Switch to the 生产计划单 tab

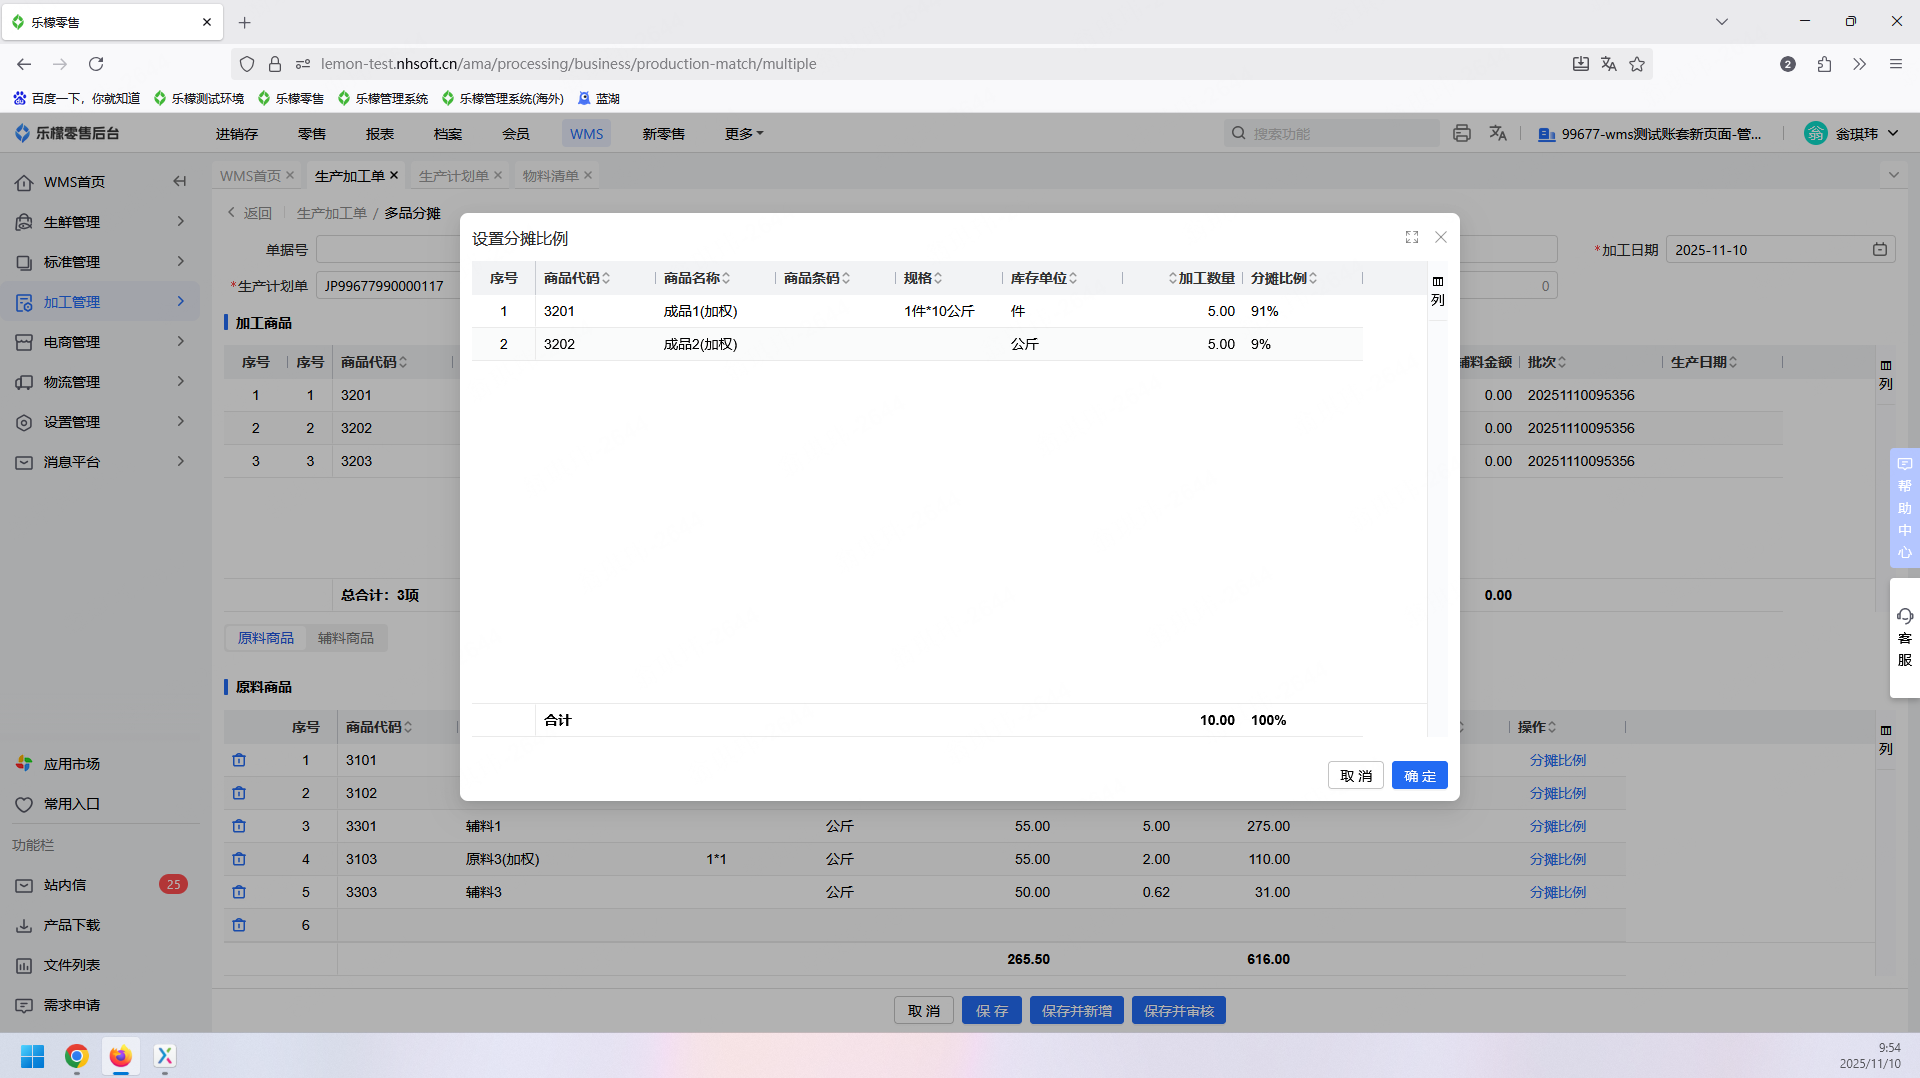tap(453, 176)
